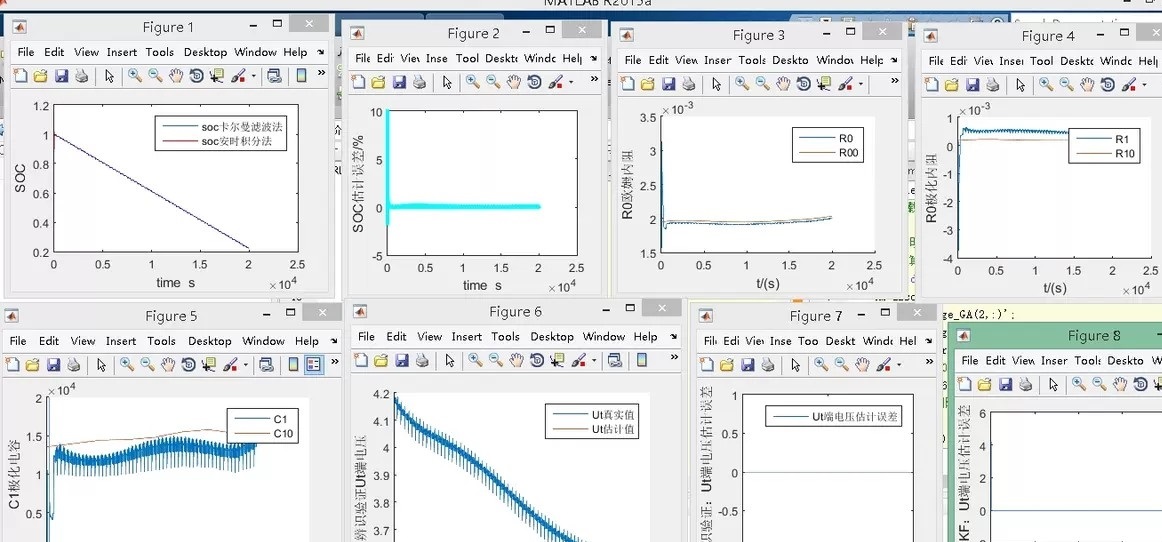Rotate 3D icon in Figure 3 toolbar

click(804, 85)
